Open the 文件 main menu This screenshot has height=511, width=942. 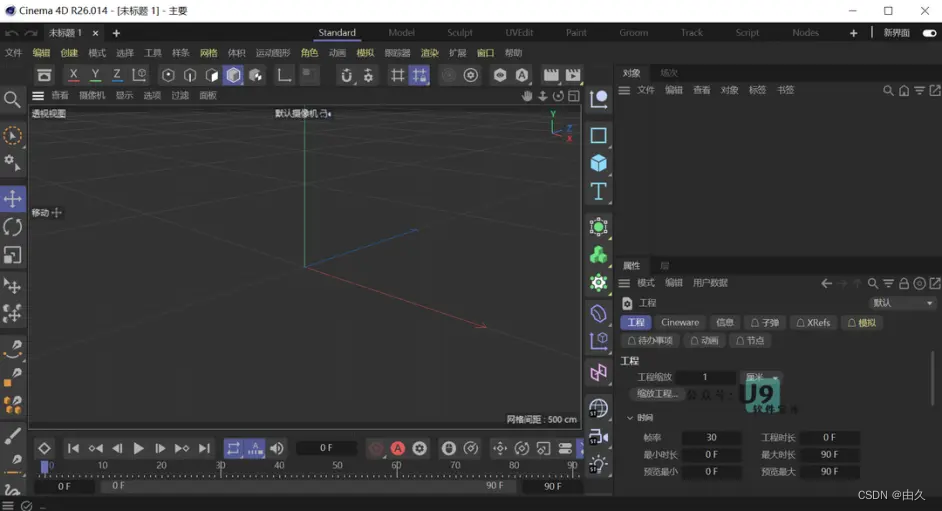13,53
